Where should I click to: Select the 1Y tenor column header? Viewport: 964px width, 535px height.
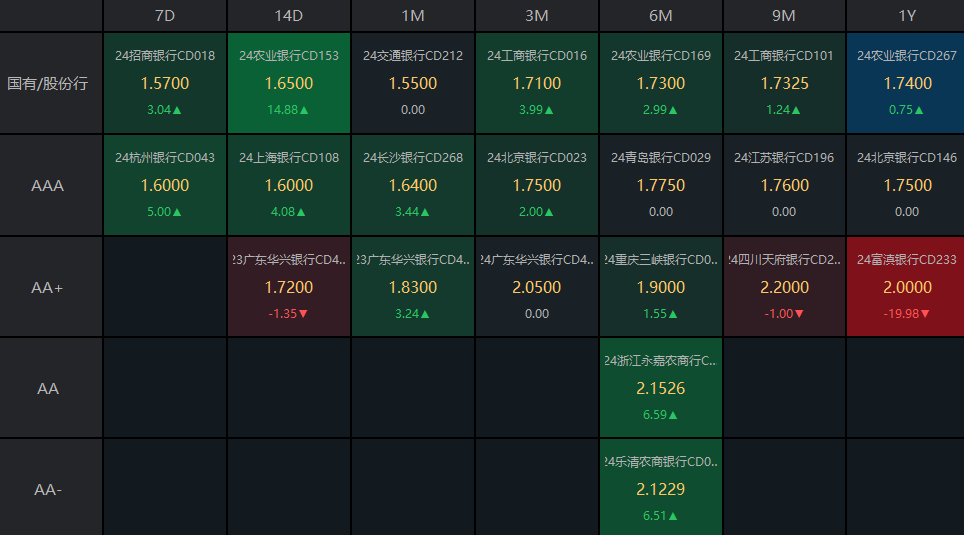coord(906,15)
